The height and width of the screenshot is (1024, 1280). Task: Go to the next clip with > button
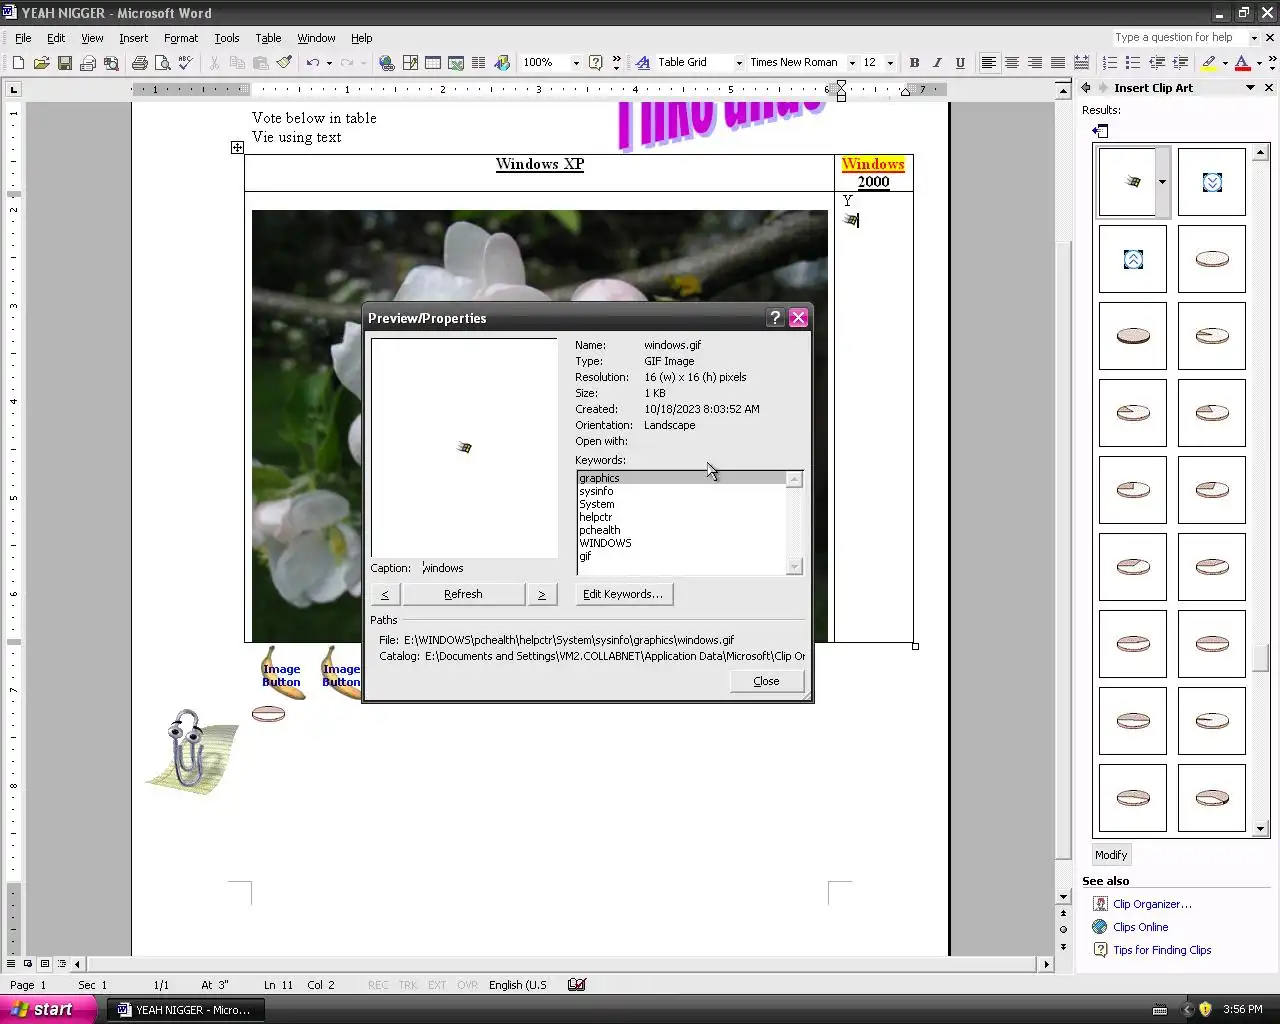(x=542, y=594)
